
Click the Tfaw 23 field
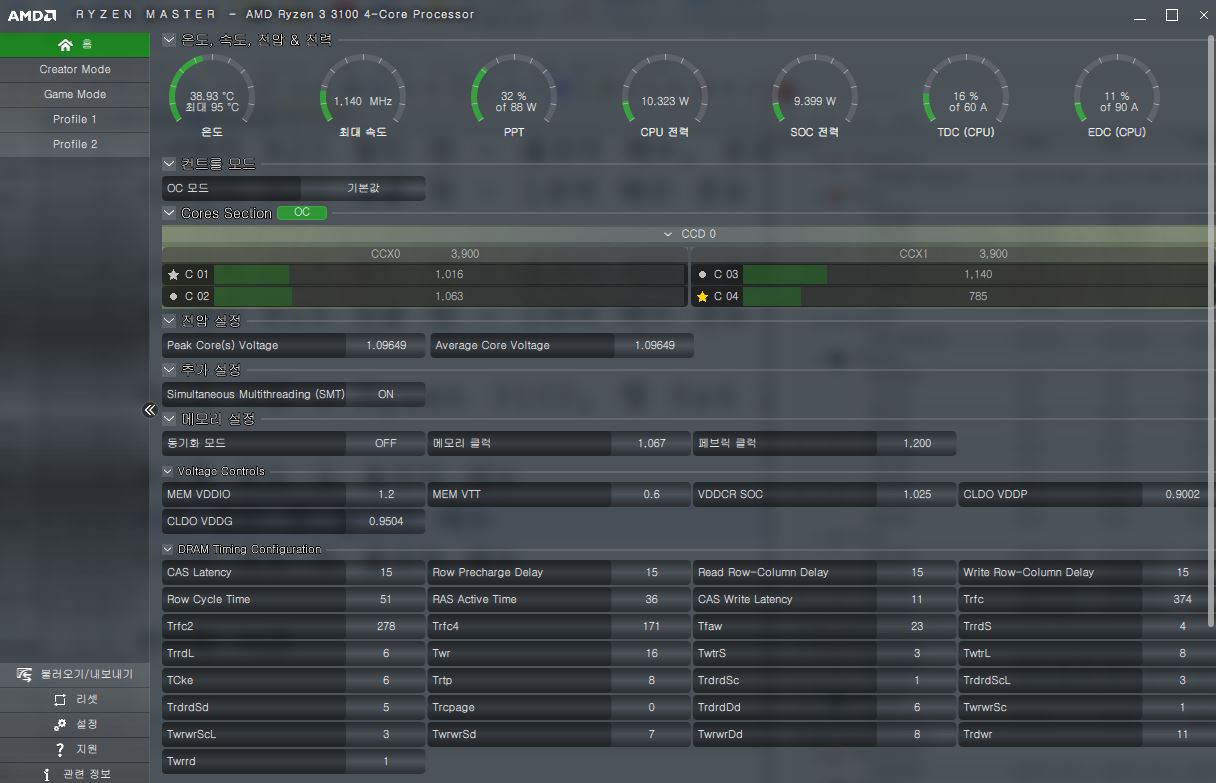tap(825, 626)
